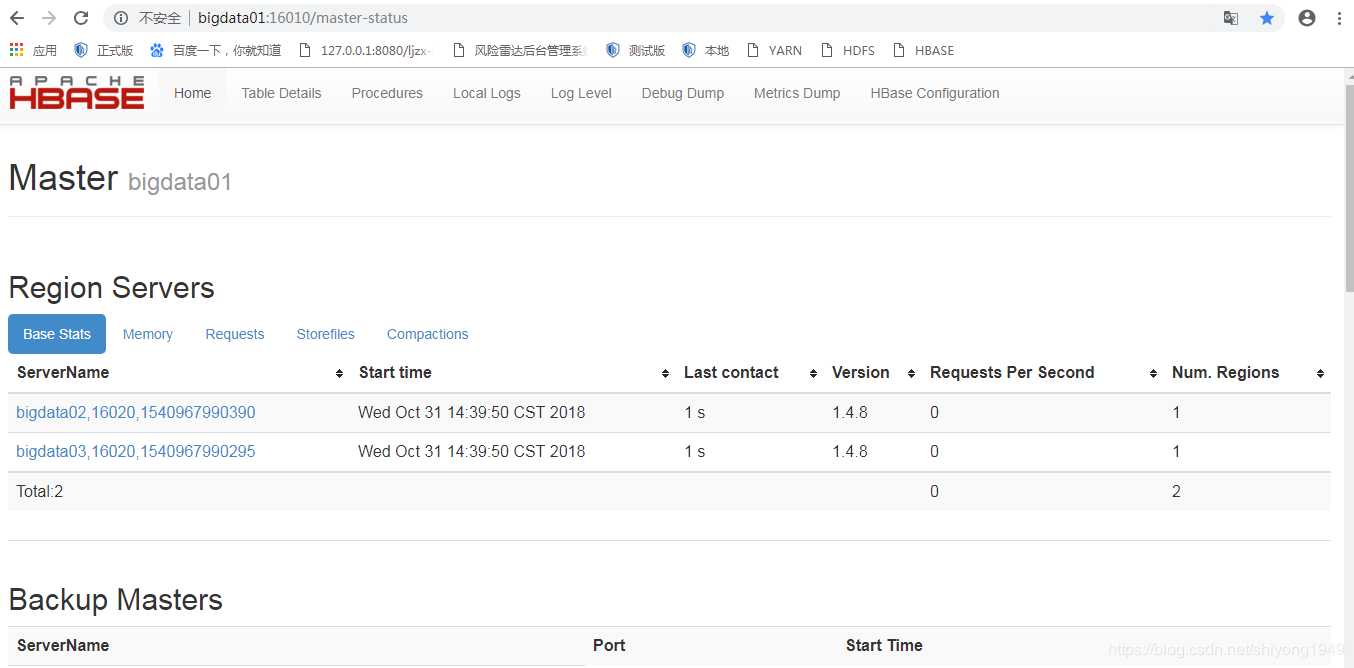The height and width of the screenshot is (668, 1354).
Task: Switch to the Memory tab
Action: click(148, 334)
